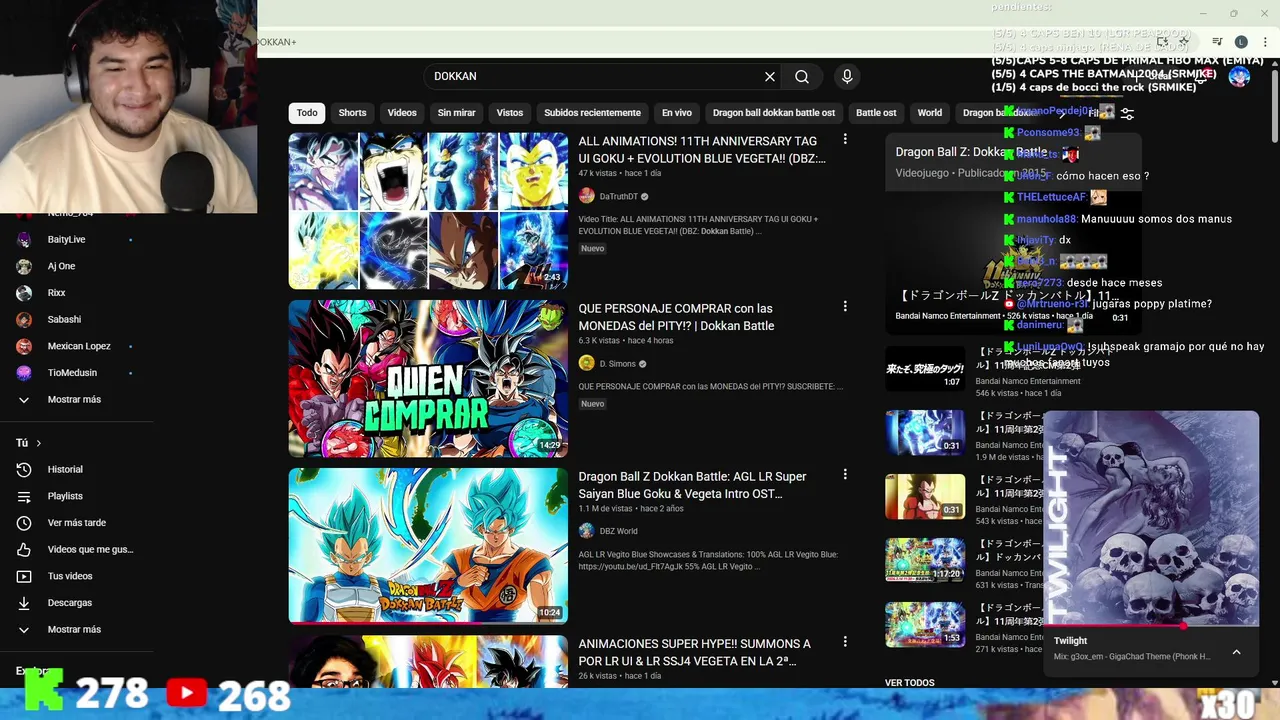Open options menu for AGL LR Super Saiyan video

[x=845, y=475]
